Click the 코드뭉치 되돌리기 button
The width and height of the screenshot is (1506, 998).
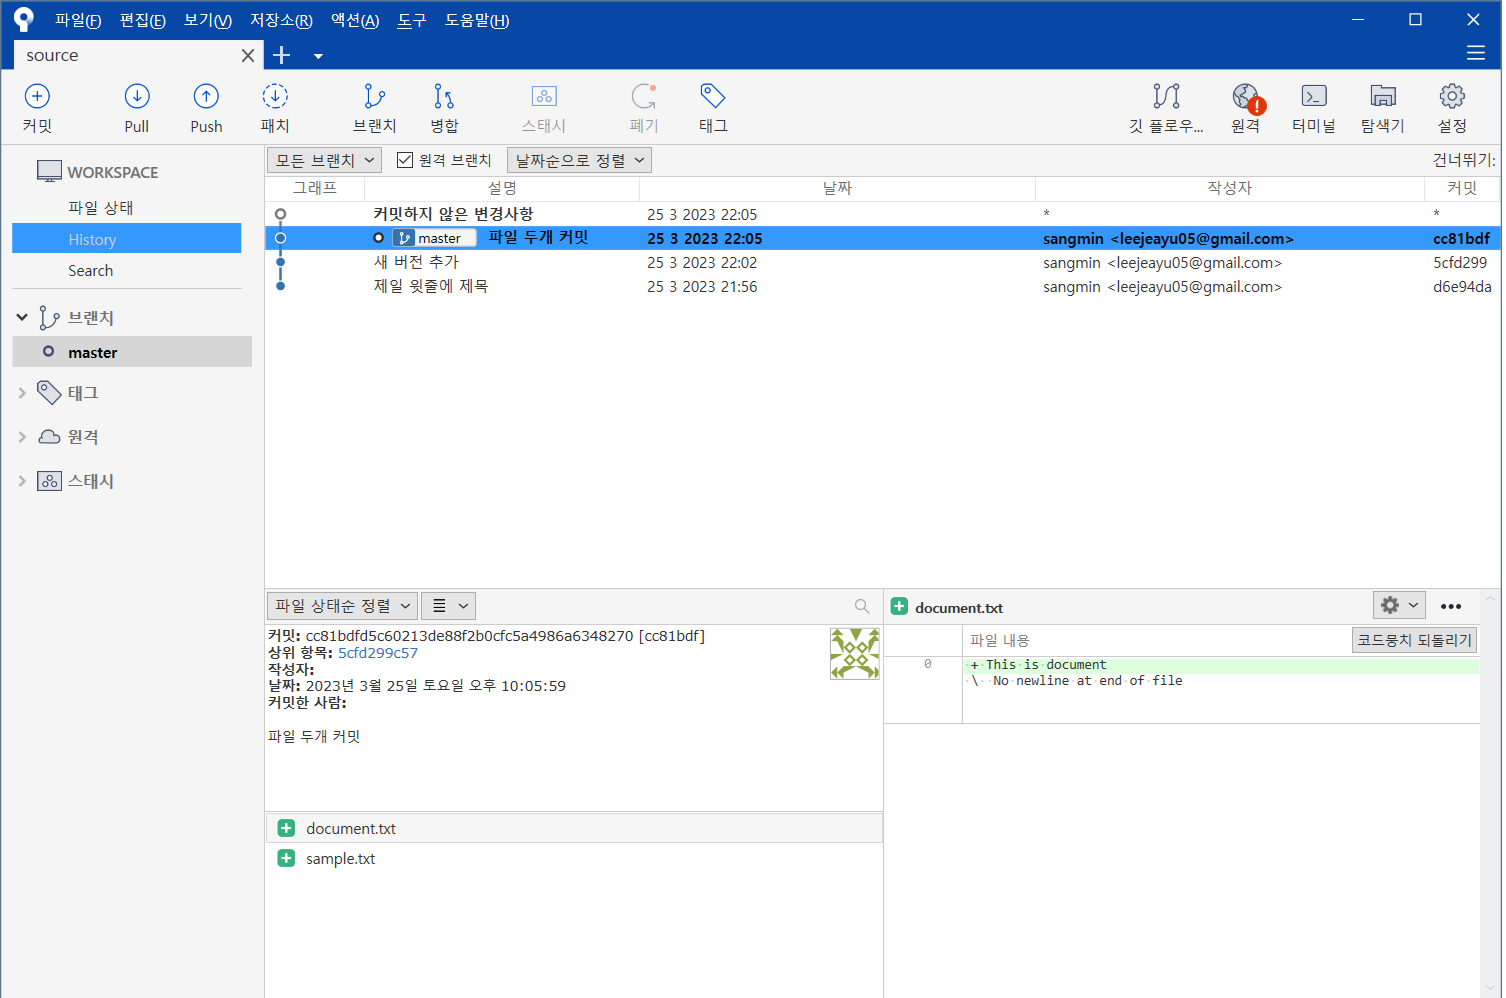pos(1414,640)
